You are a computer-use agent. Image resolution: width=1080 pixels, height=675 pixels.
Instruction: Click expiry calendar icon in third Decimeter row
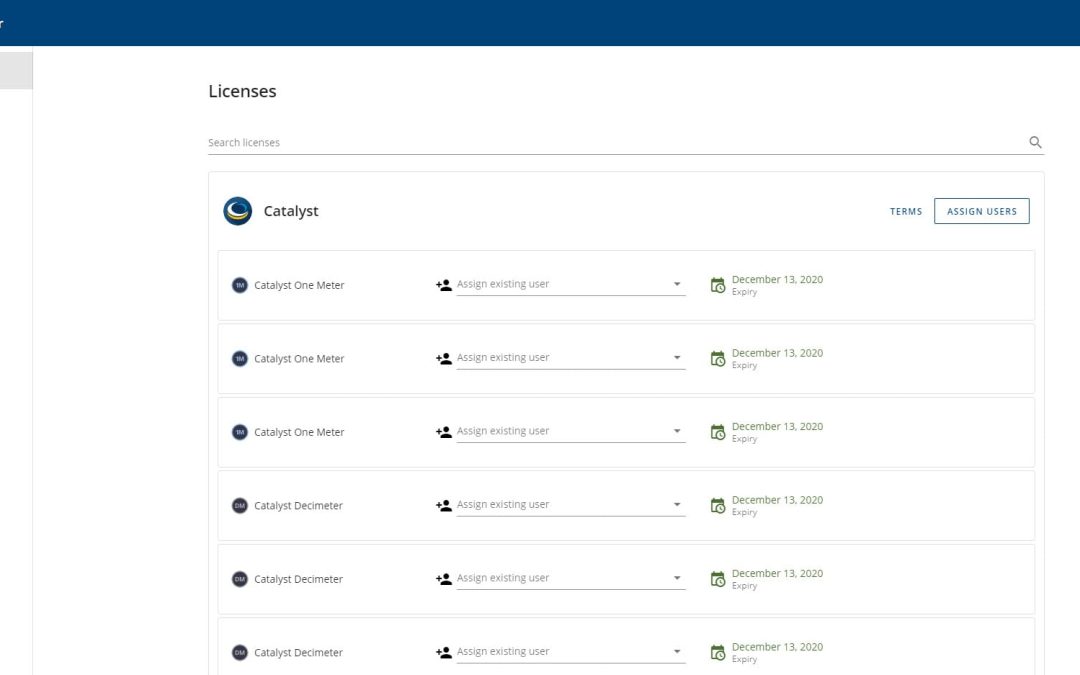click(718, 652)
